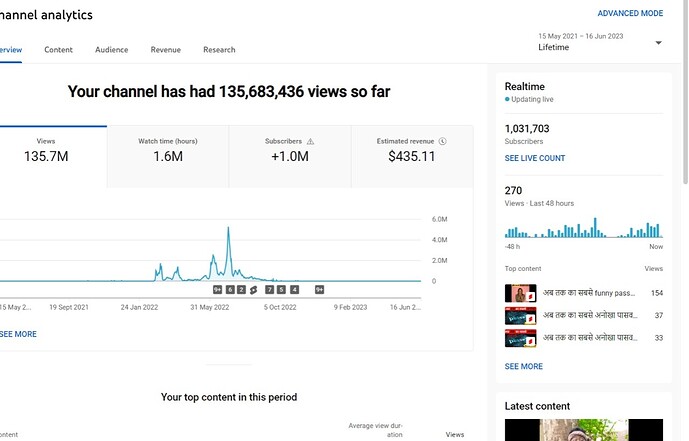The width and height of the screenshot is (689, 441).
Task: Click the Latest content video thumbnail
Action: tap(584, 430)
